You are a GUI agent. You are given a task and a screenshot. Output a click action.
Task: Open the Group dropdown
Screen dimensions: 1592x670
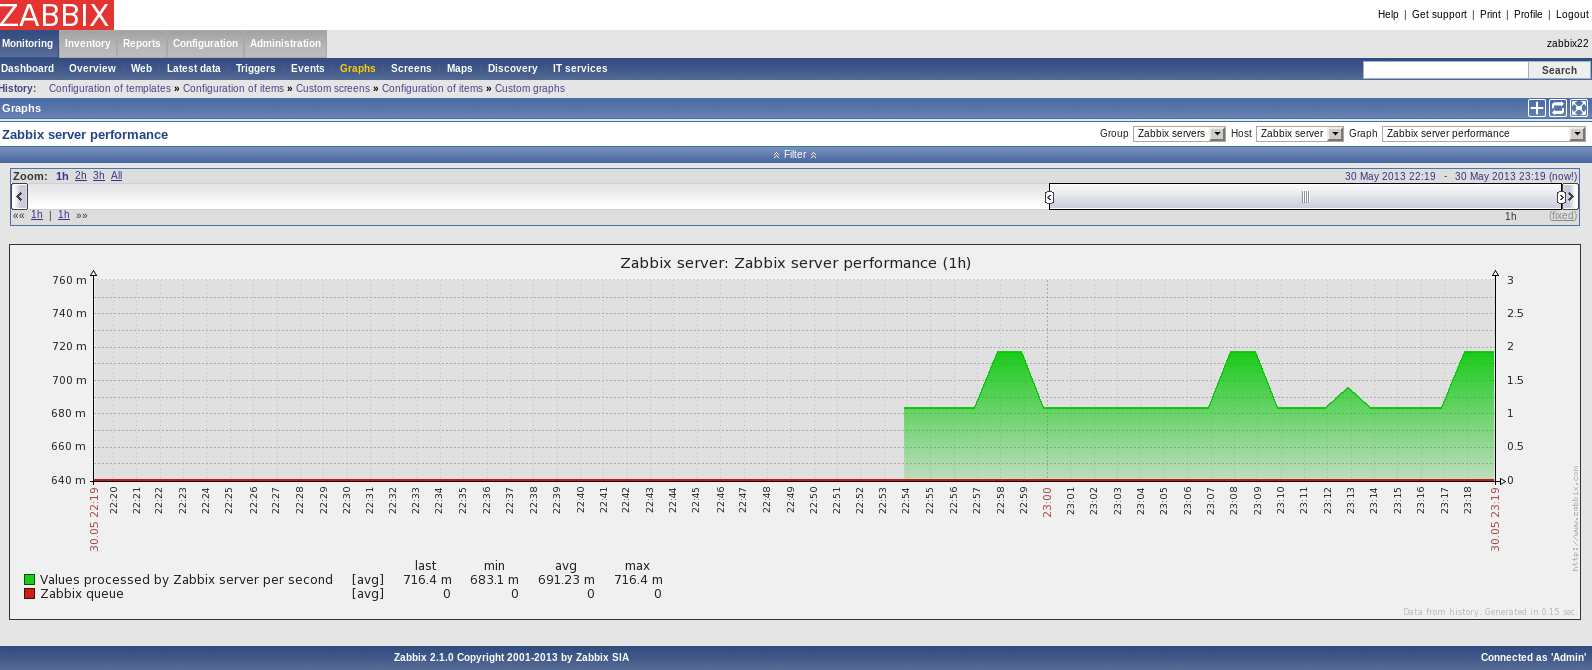click(1179, 134)
